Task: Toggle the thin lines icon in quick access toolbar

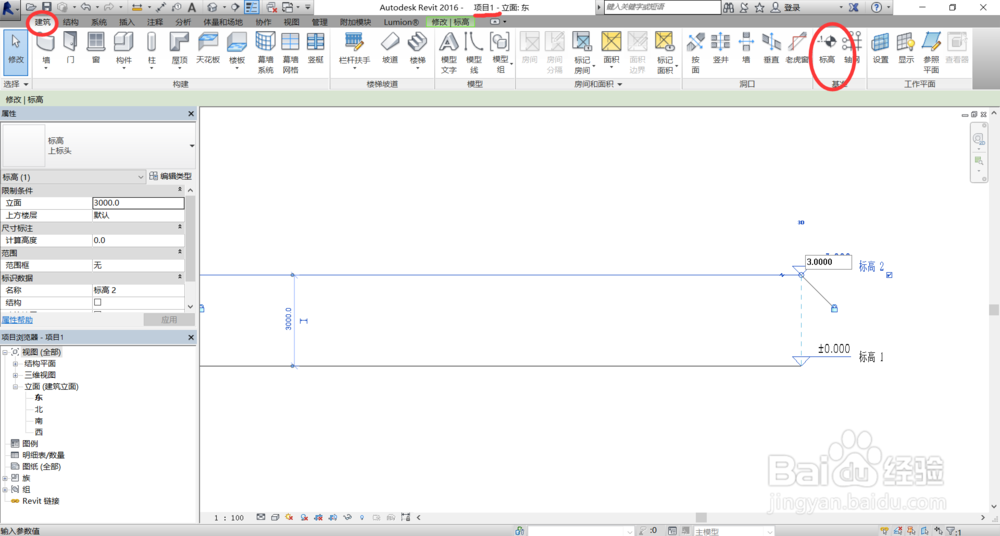Action: [x=252, y=7]
